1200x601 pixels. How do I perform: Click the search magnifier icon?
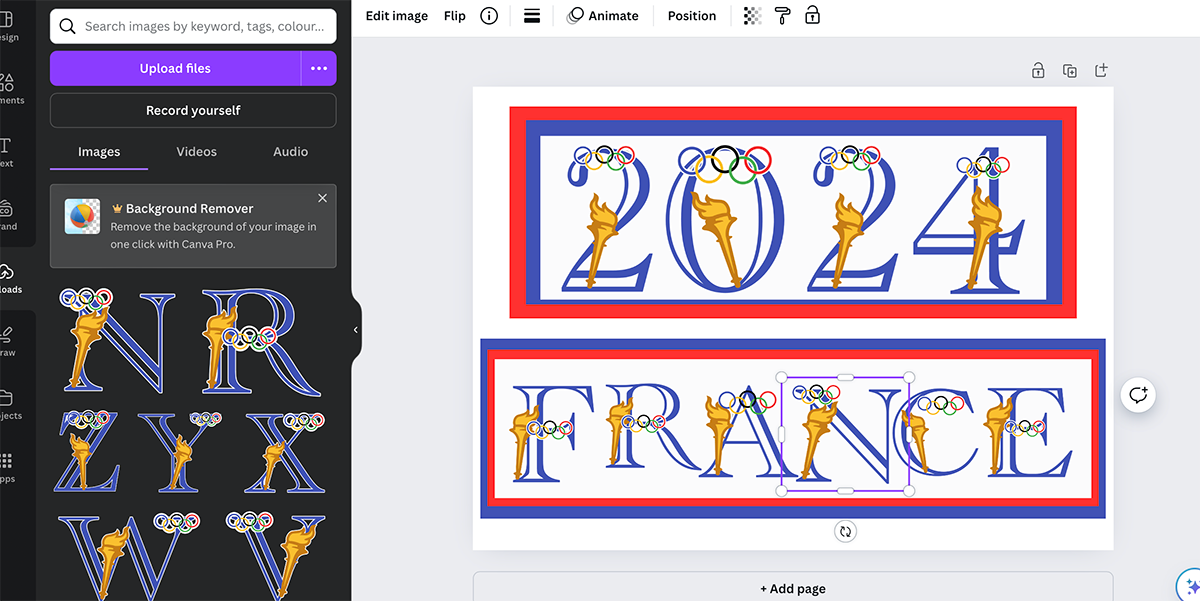tap(68, 27)
